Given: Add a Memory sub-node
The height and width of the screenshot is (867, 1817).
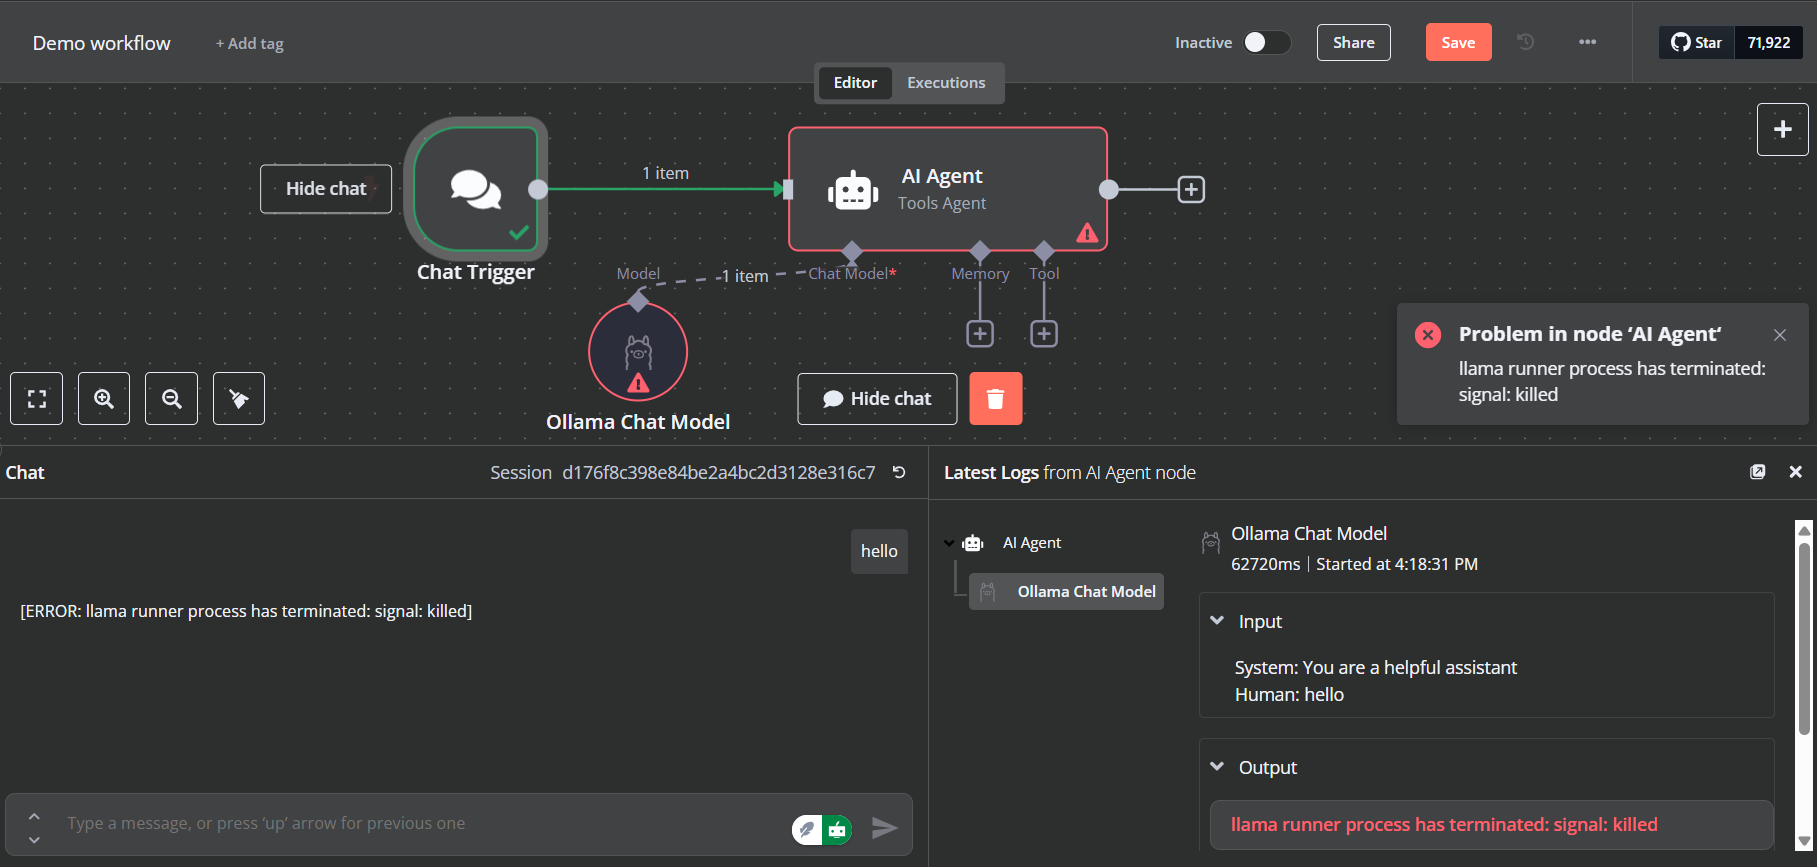Looking at the screenshot, I should (980, 334).
